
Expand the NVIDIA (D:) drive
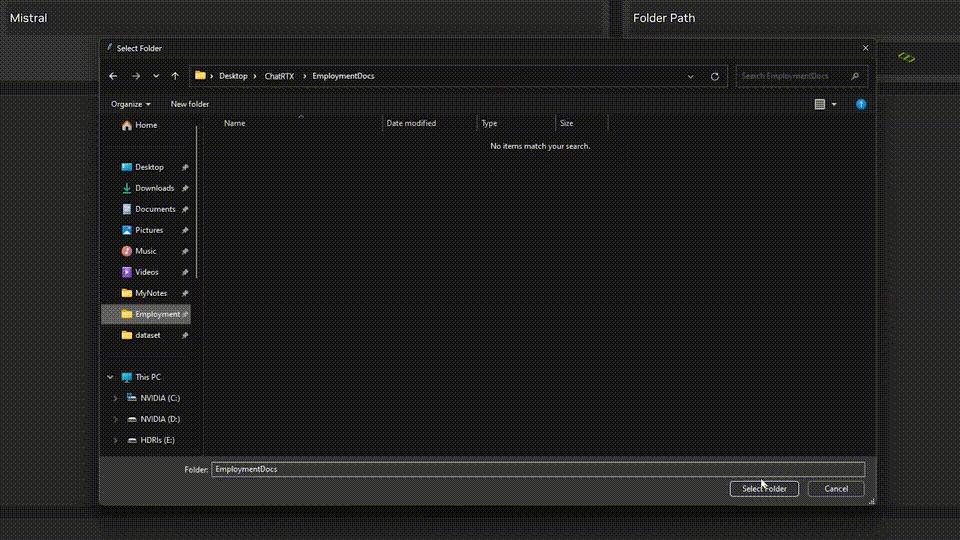coord(115,419)
